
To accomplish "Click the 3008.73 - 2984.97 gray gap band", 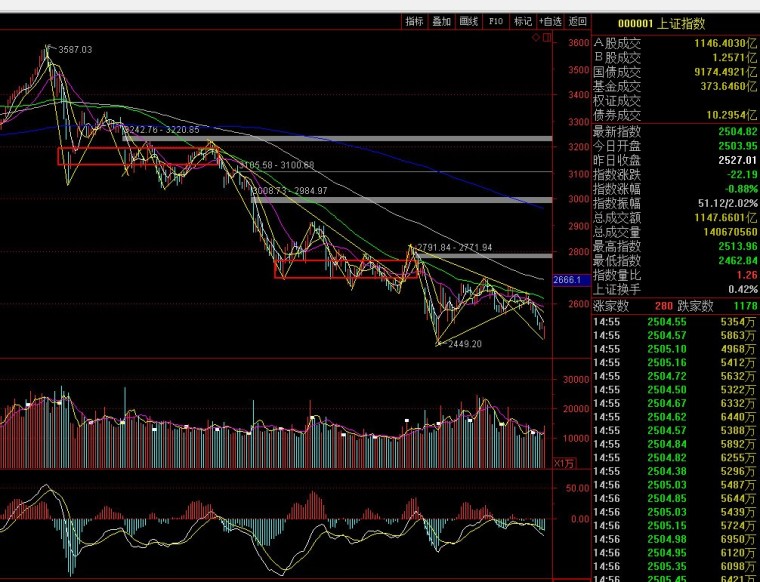I will click(x=402, y=200).
